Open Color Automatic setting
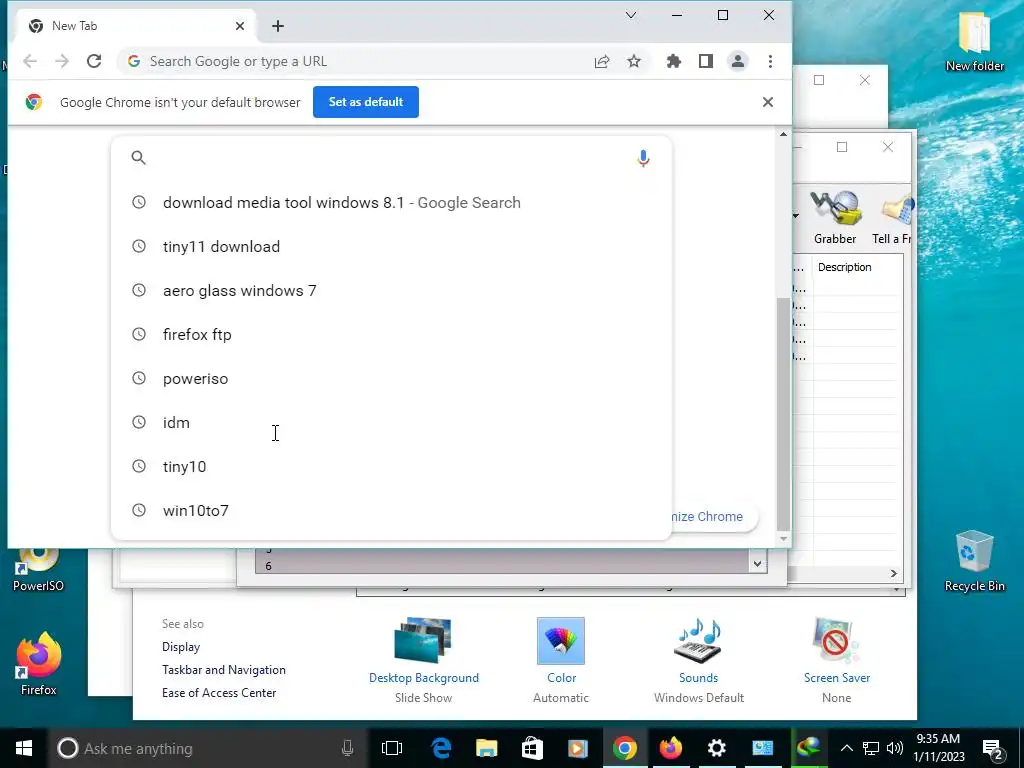Screen dimensions: 1024x768 pos(561,660)
